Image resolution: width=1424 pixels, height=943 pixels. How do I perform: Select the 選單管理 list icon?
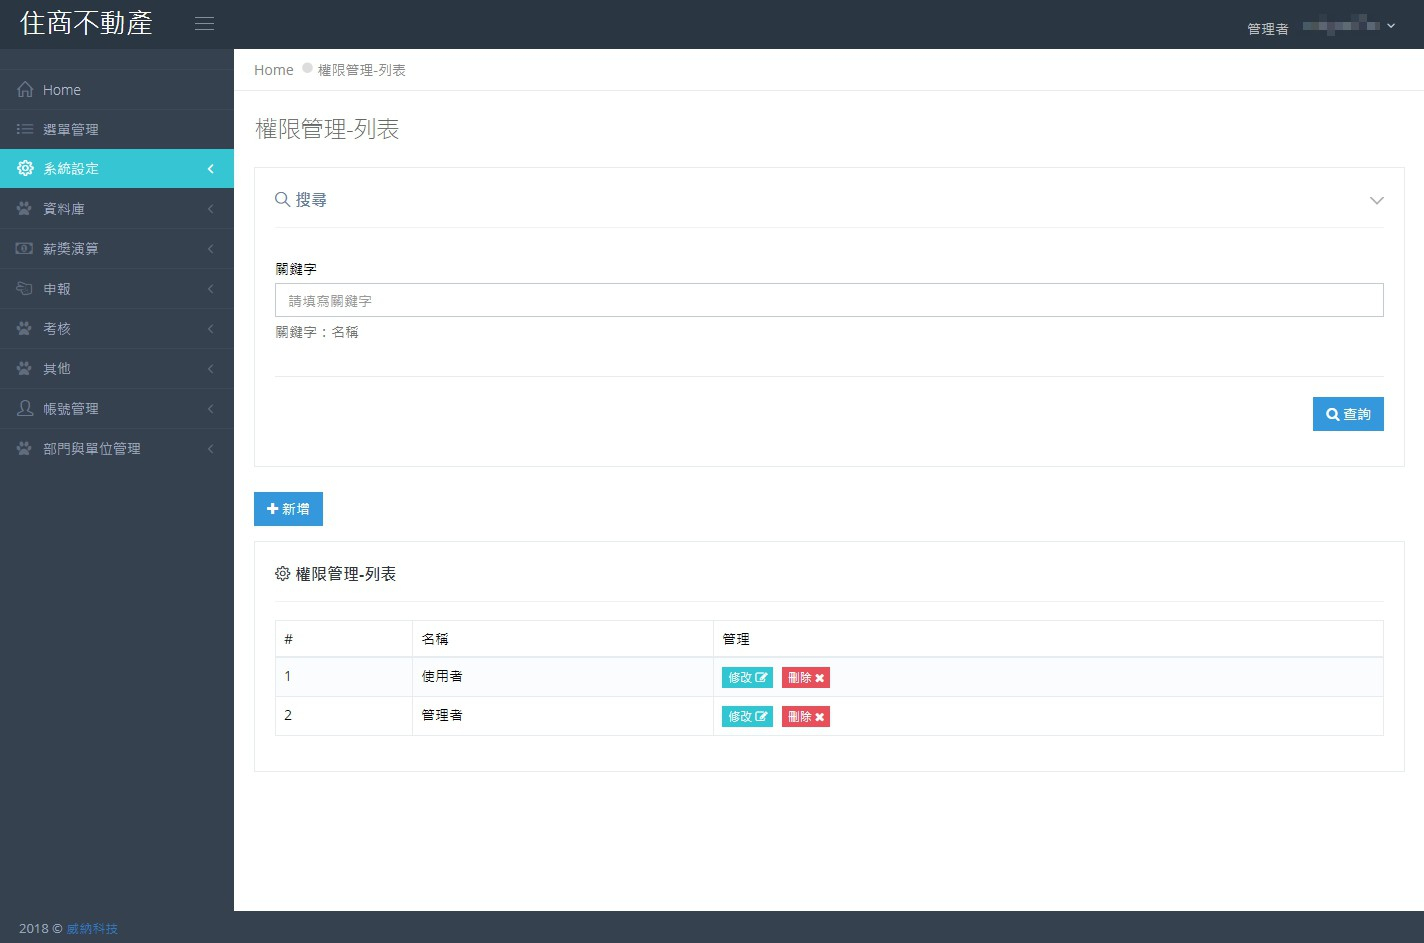25,129
